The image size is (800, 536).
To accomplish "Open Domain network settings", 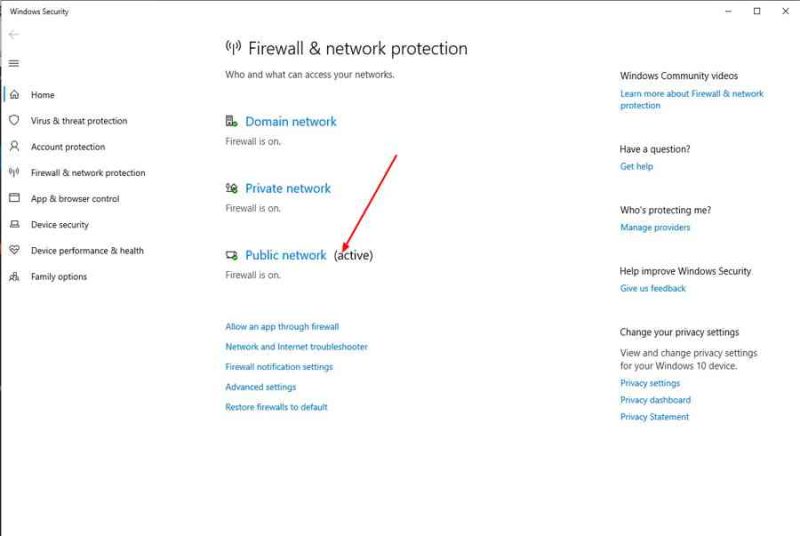I will (291, 121).
